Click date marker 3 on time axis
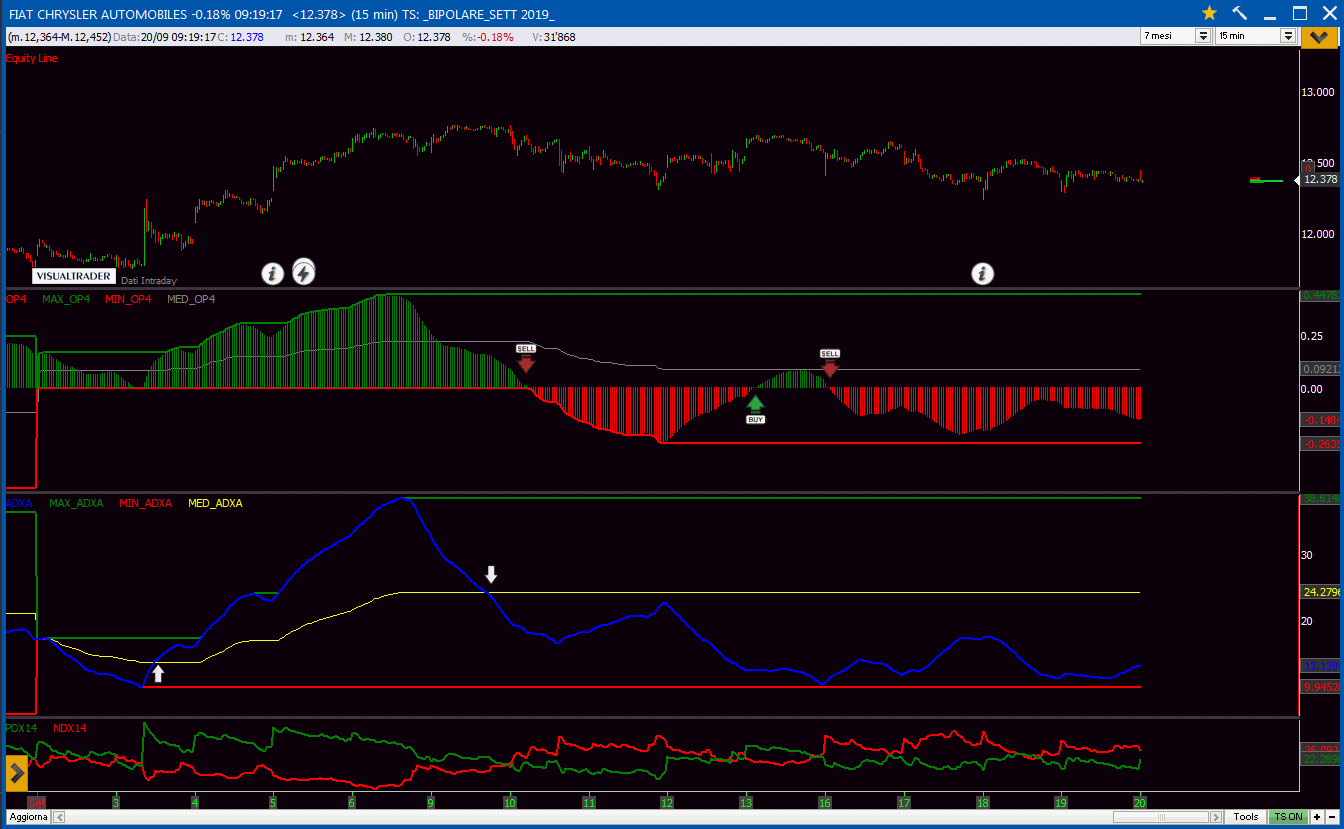 tap(116, 802)
